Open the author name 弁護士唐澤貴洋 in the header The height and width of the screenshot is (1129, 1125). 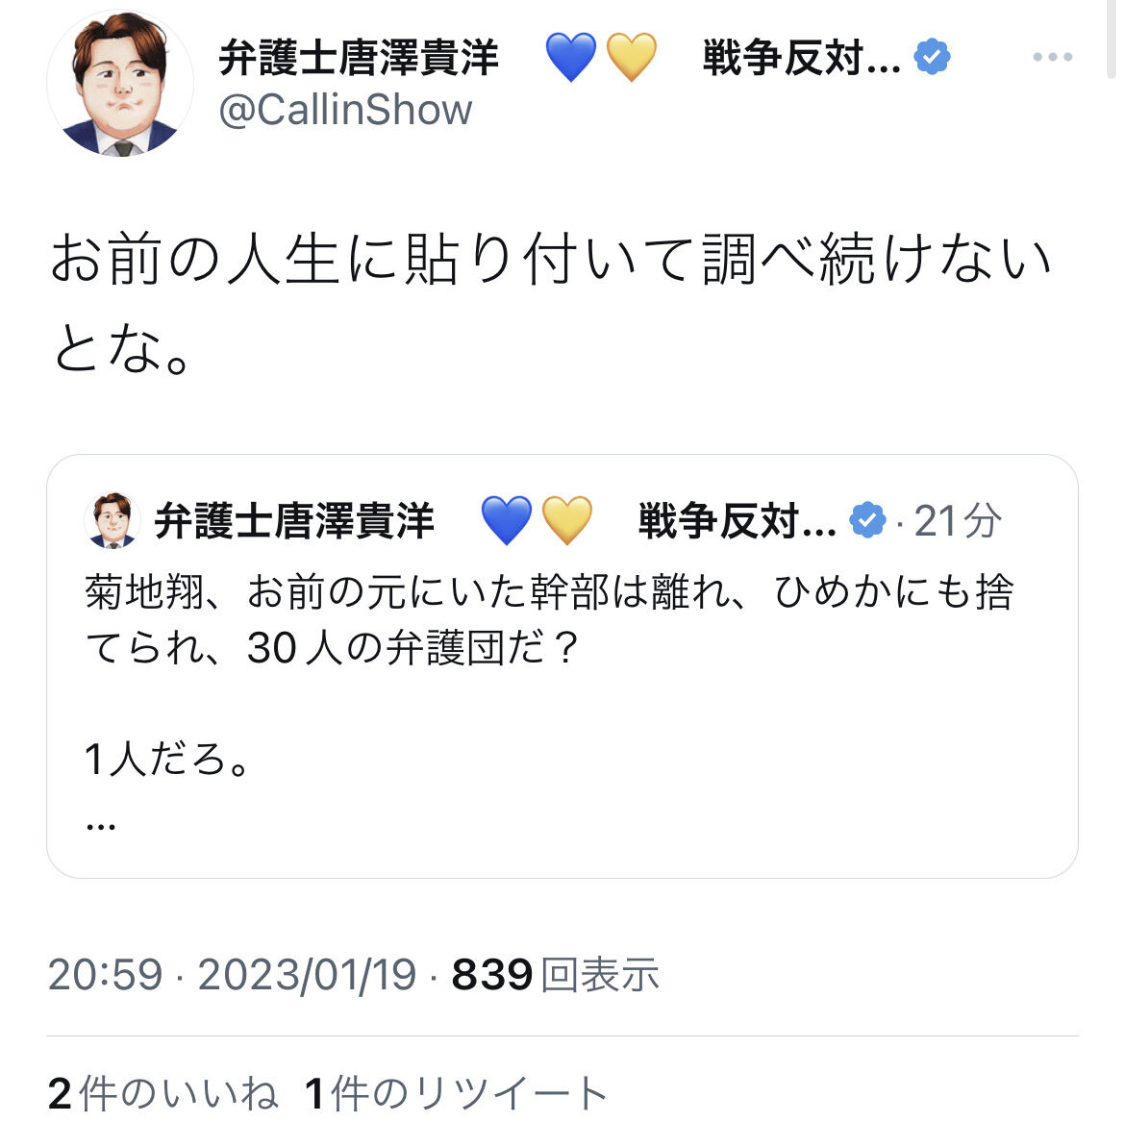[x=358, y=57]
